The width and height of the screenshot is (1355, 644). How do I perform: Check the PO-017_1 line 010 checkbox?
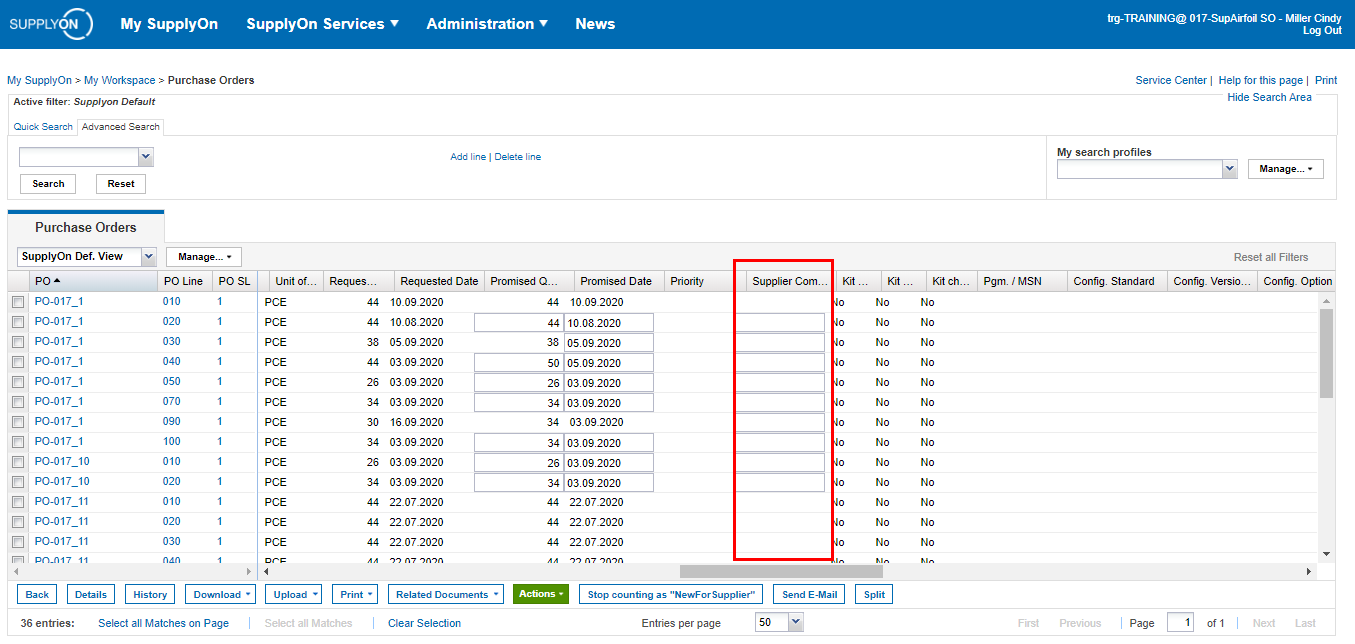pyautogui.click(x=18, y=302)
